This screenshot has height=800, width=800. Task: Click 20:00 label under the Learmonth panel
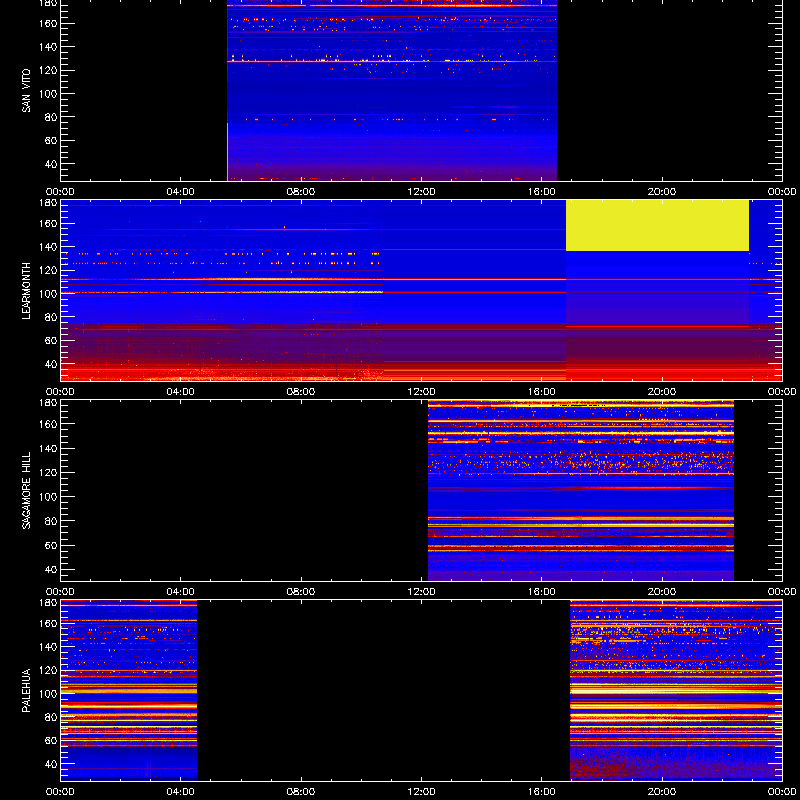(x=662, y=392)
